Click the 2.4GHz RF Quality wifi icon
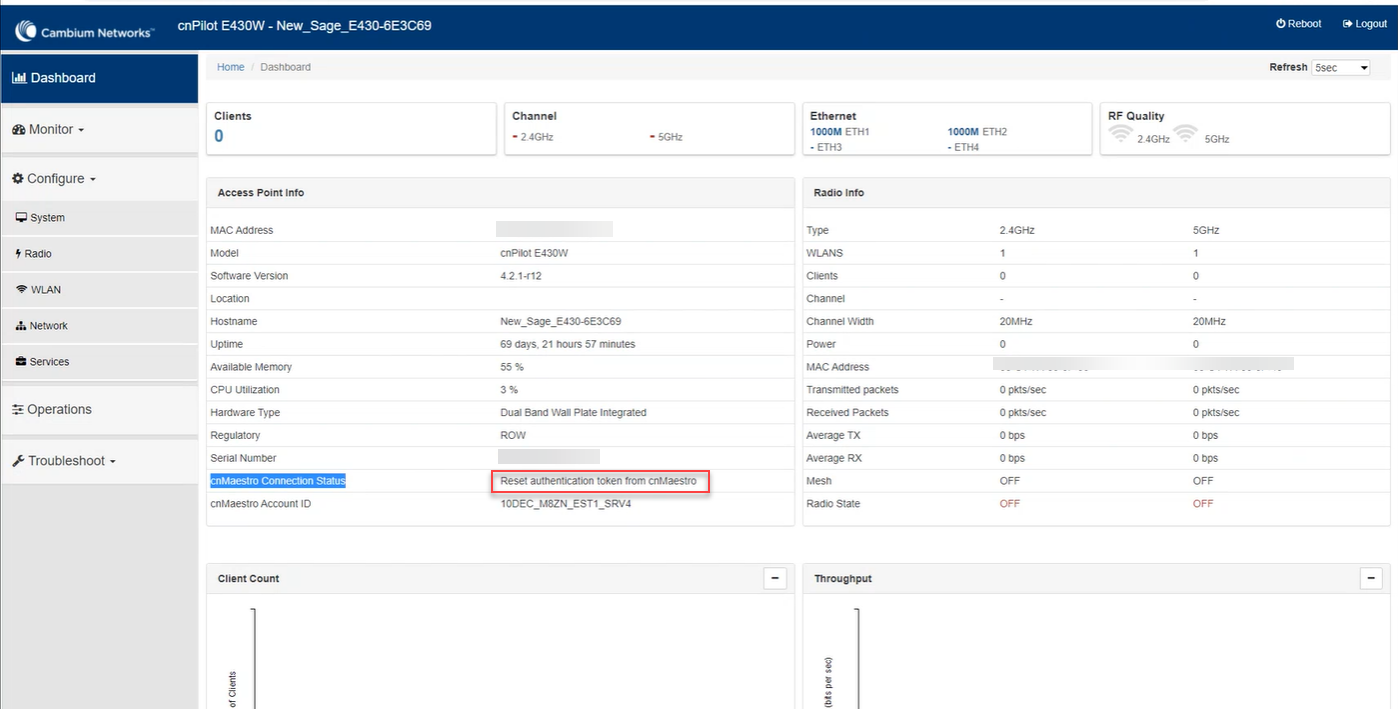Viewport: 1398px width, 709px height. pyautogui.click(x=1120, y=134)
